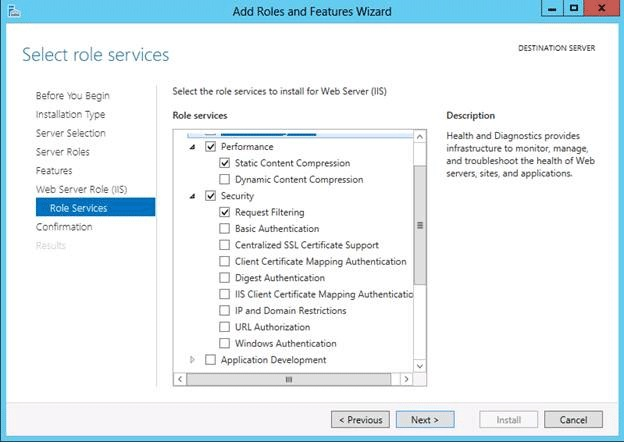Tick the Windows Authentication checkbox
Image resolution: width=624 pixels, height=444 pixels.
click(x=224, y=343)
